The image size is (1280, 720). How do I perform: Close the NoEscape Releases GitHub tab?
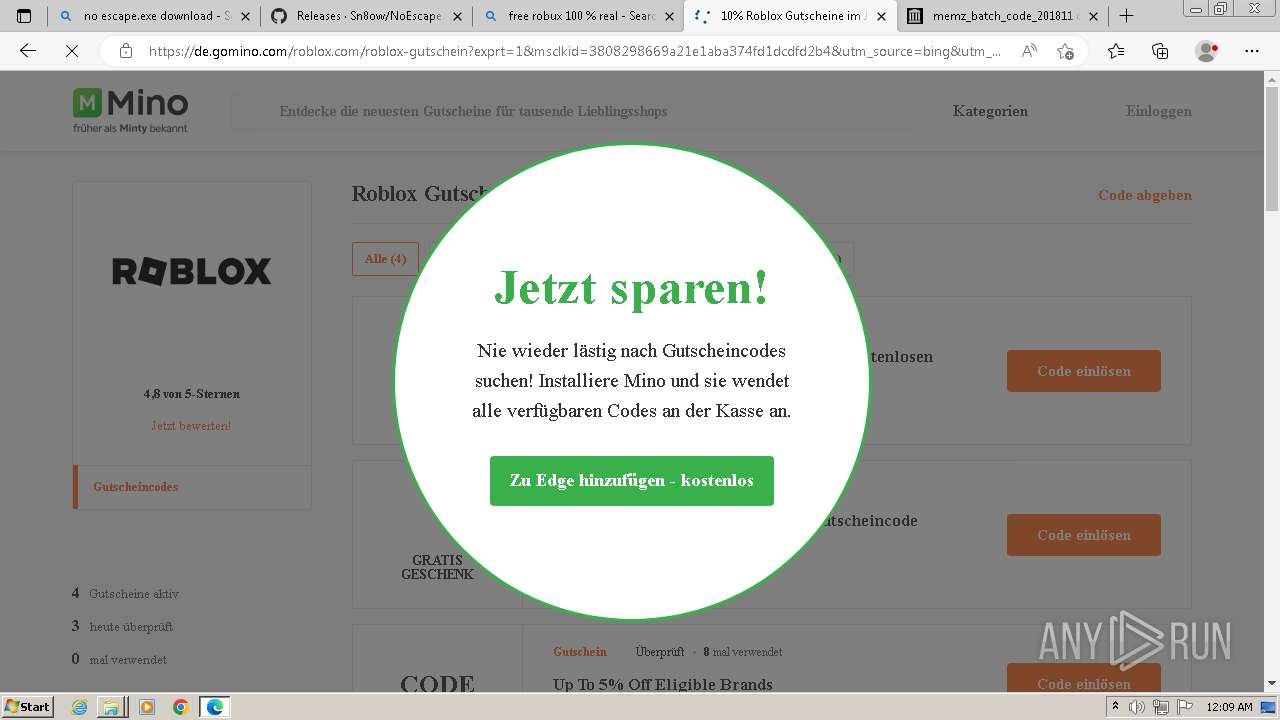456,16
